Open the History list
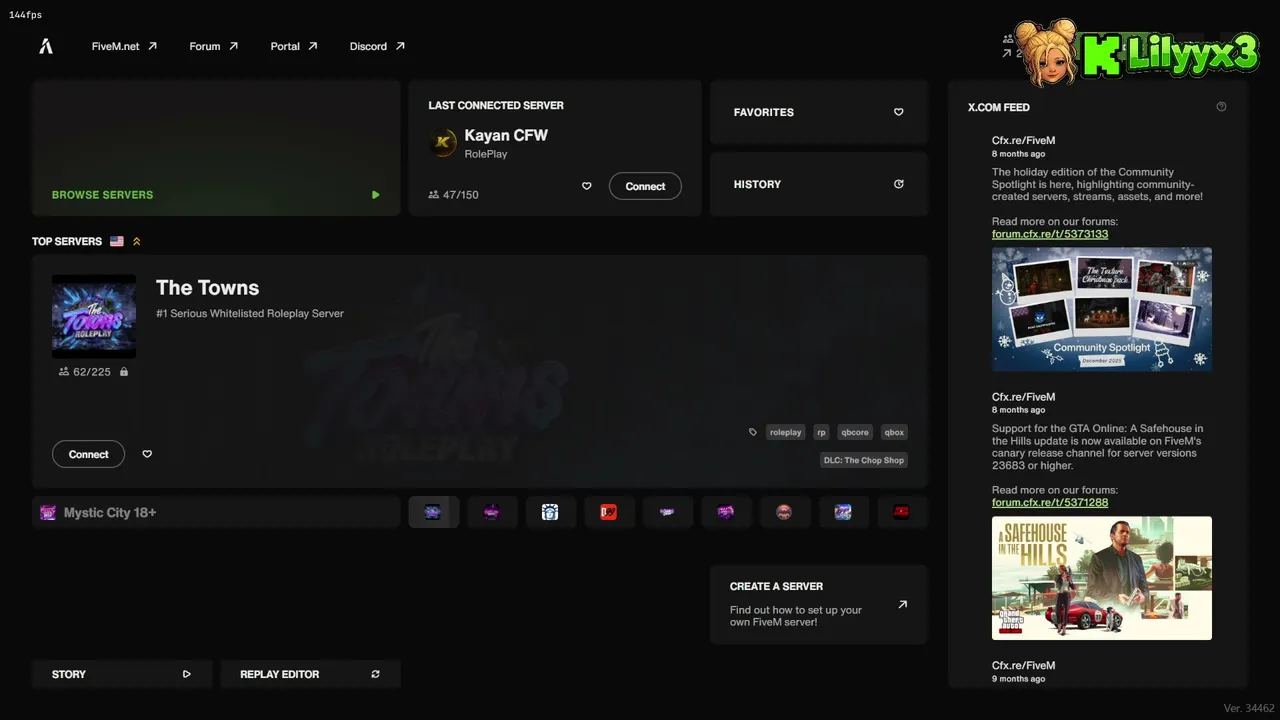This screenshot has width=1280, height=720. click(819, 184)
